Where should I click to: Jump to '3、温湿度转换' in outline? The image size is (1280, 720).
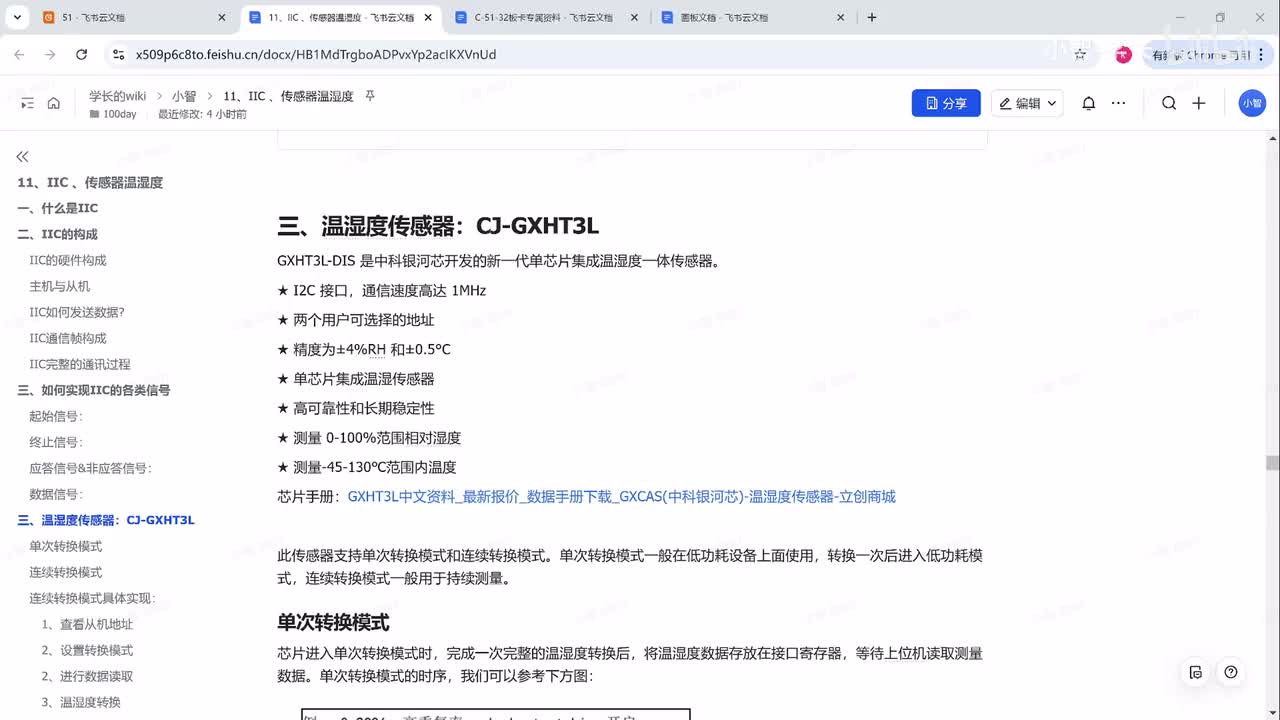(81, 702)
